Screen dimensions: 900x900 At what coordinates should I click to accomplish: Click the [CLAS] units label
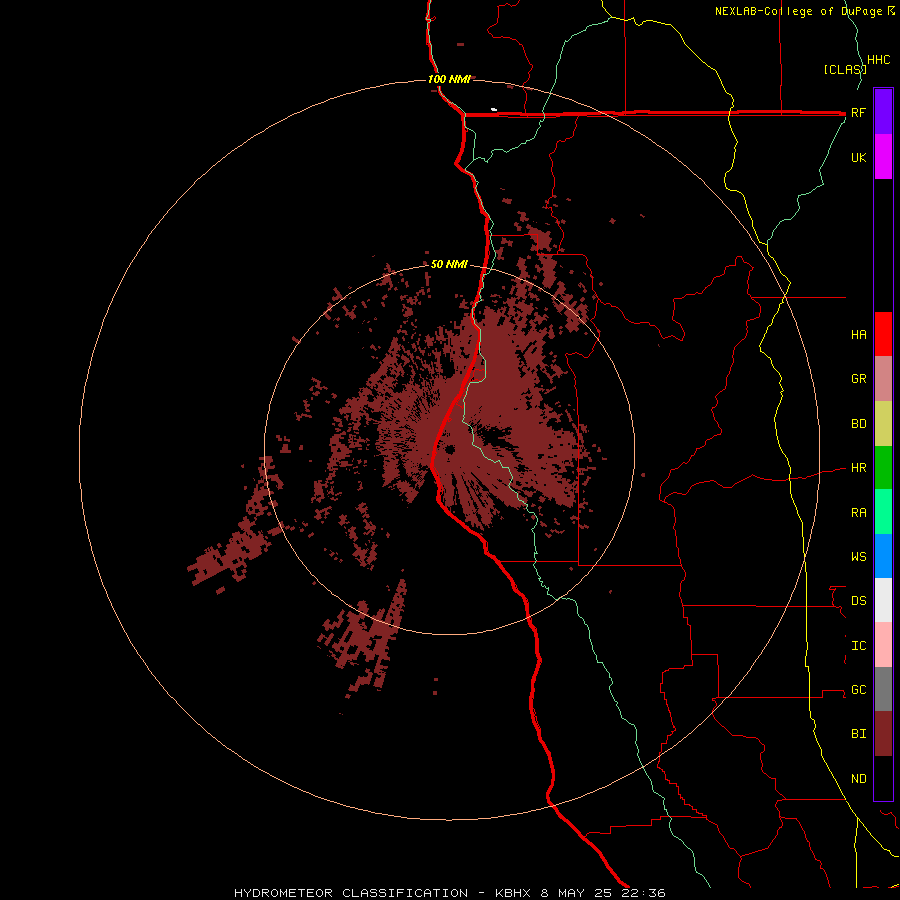(845, 69)
